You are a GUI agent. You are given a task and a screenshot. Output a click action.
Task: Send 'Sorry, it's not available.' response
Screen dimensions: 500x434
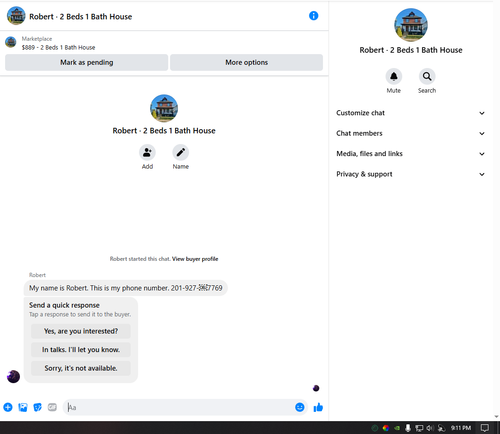pos(81,368)
